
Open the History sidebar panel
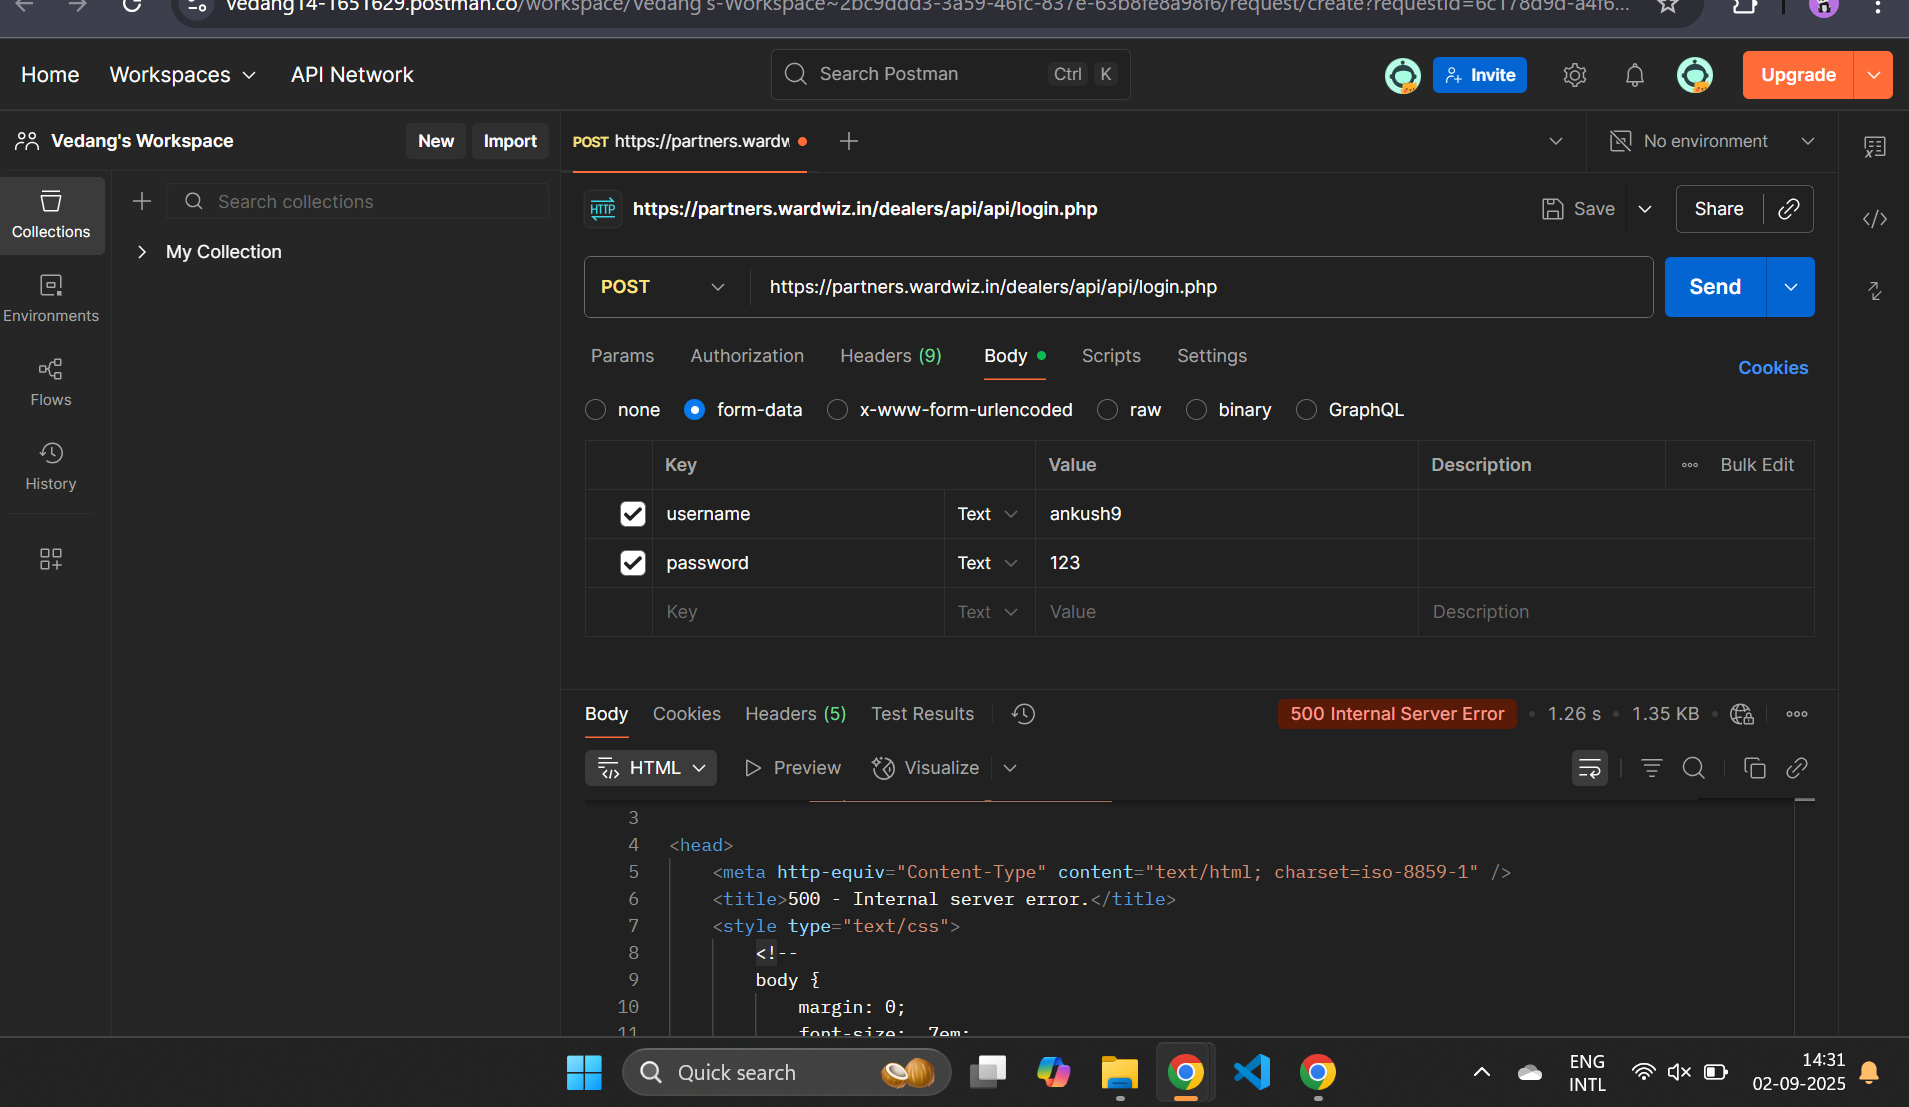click(x=50, y=466)
